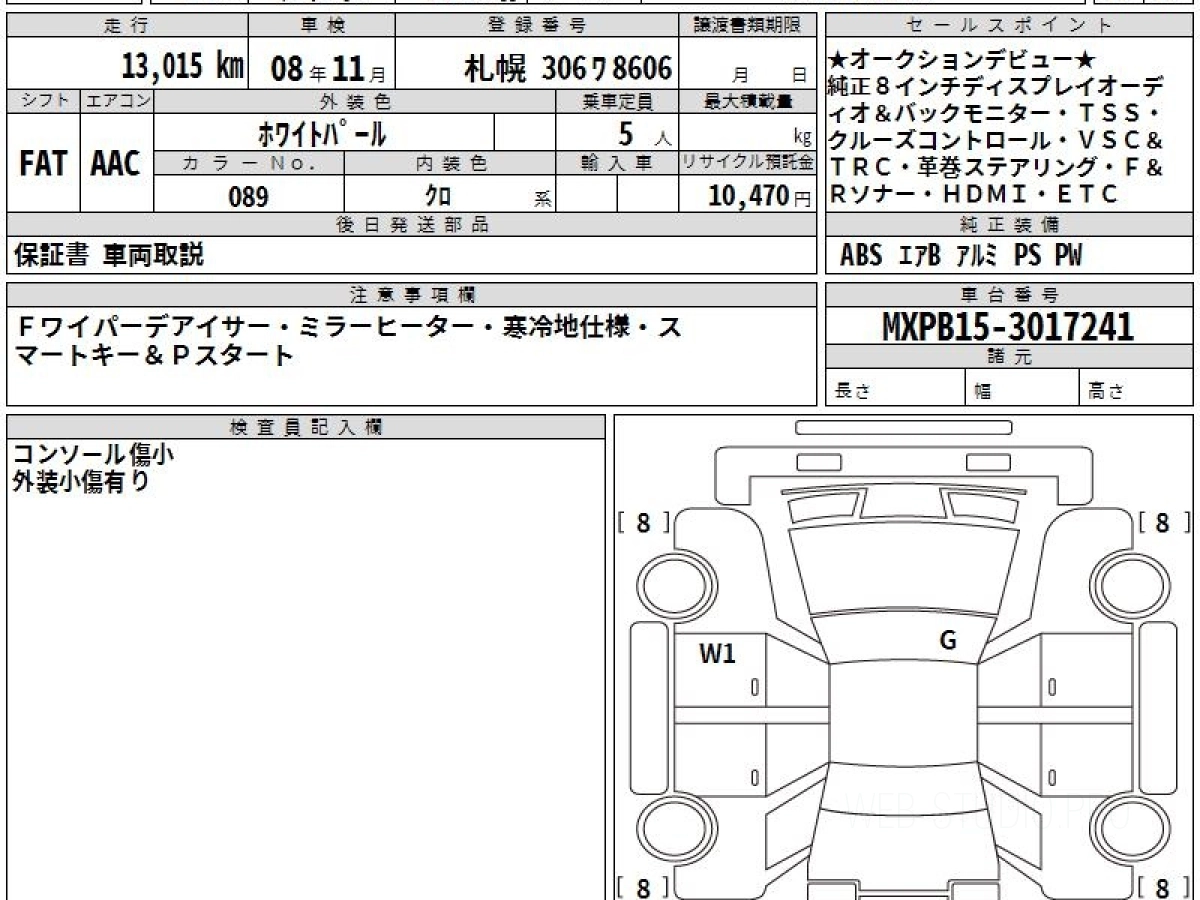Image resolution: width=1200 pixels, height=900 pixels.
Task: Click the 検査員記入欄 header
Action: [306, 427]
